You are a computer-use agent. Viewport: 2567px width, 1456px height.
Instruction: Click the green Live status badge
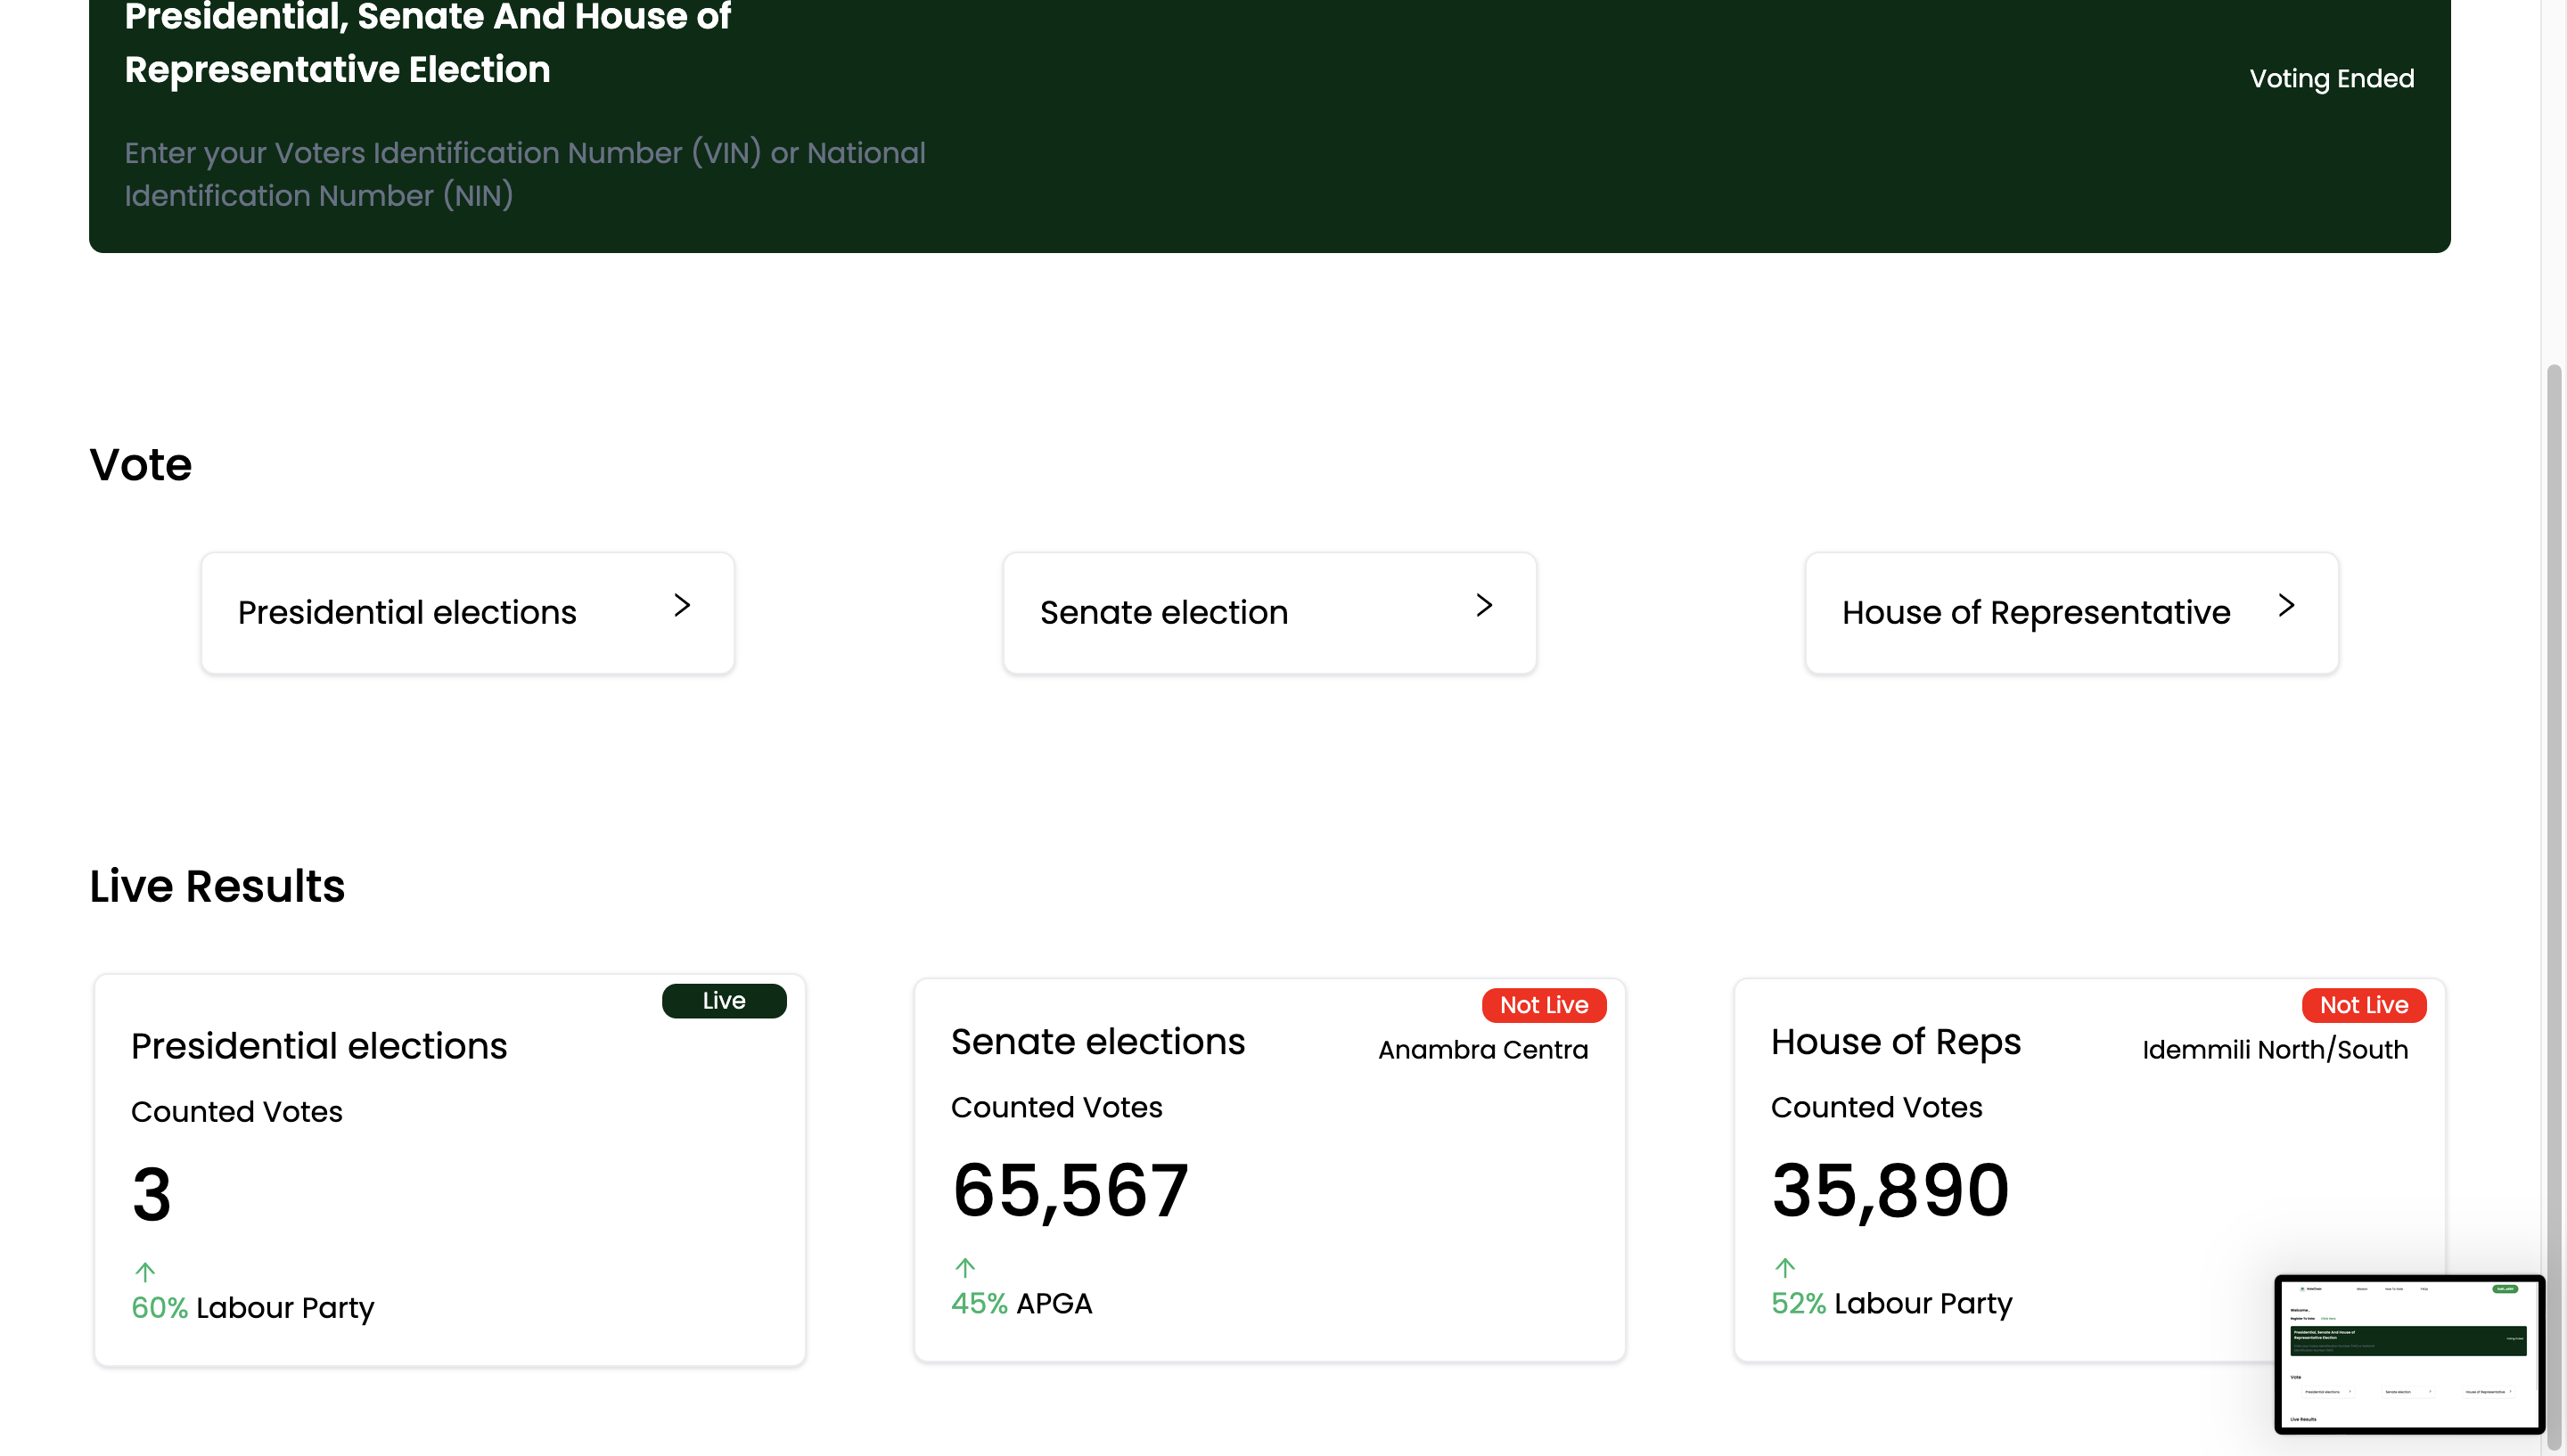(x=724, y=1001)
